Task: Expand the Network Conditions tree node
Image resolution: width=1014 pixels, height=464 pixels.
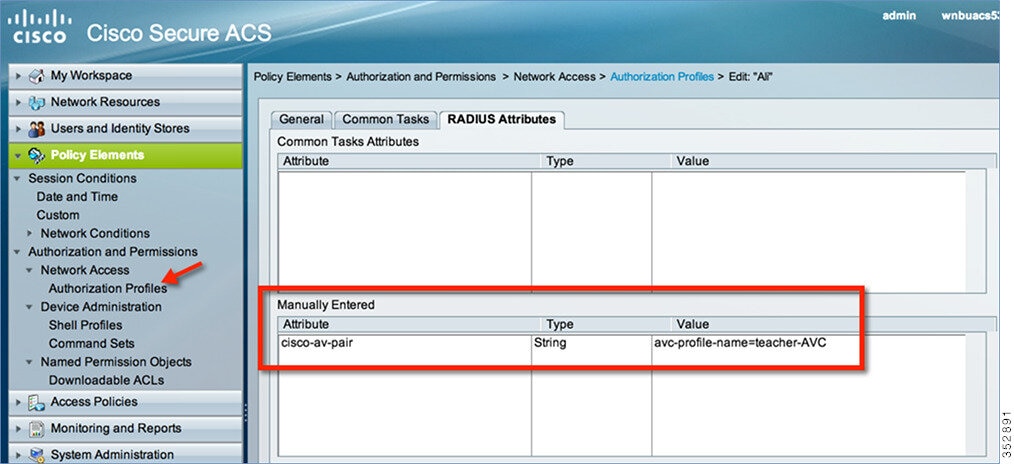Action: pos(29,233)
